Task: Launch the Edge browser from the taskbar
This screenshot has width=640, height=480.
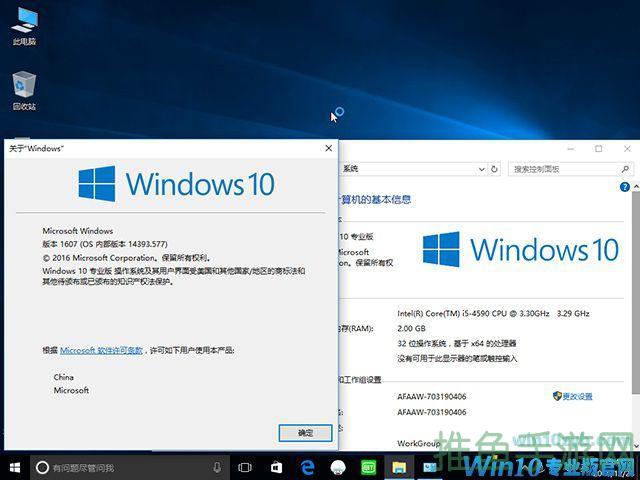Action: point(307,467)
